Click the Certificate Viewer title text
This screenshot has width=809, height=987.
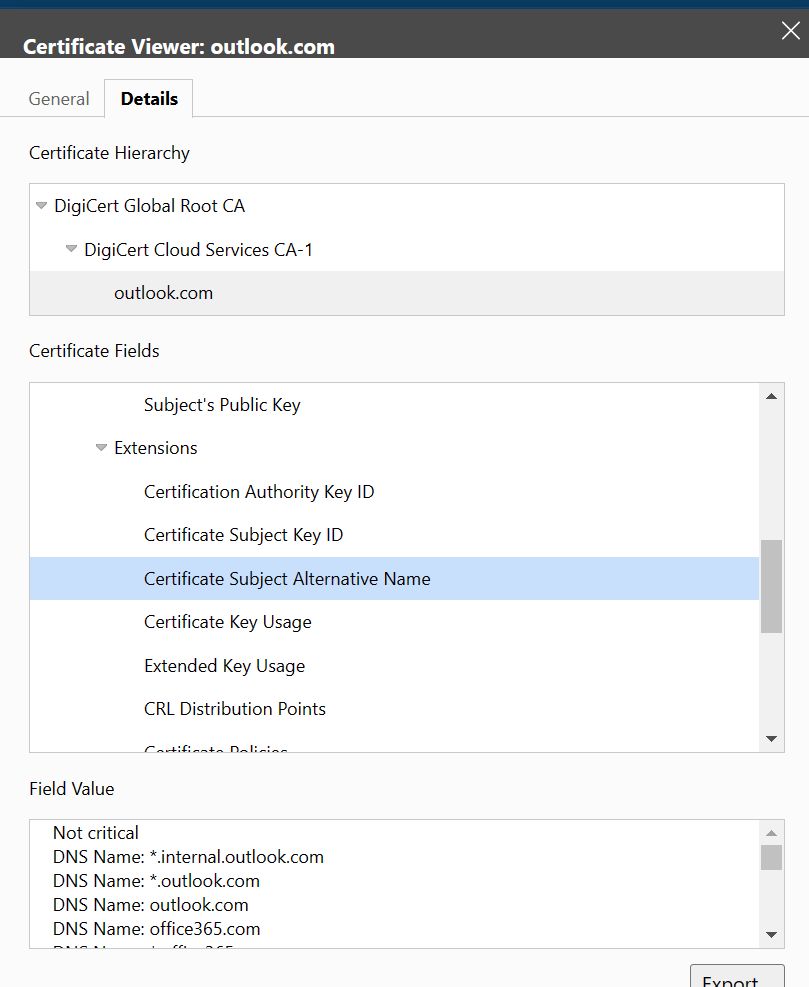179,47
